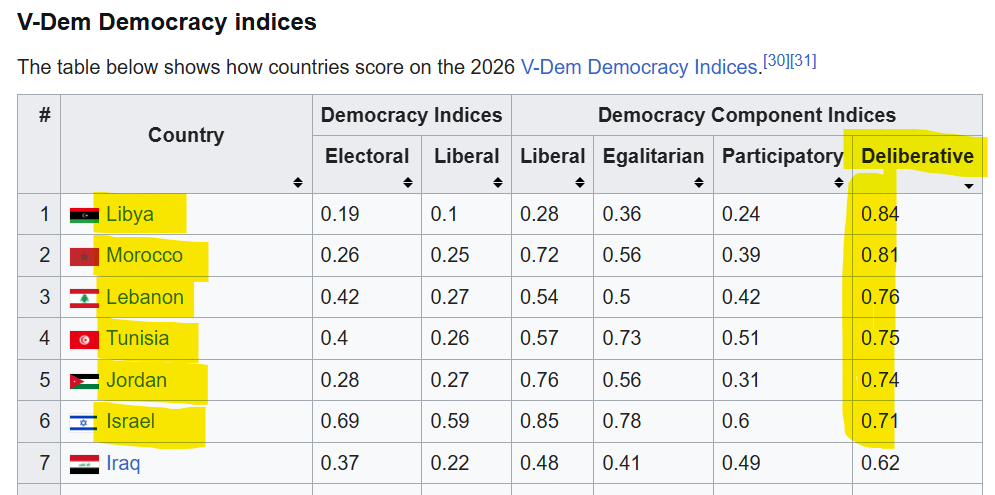Image resolution: width=995 pixels, height=495 pixels.
Task: Sort by Deliberative column arrow
Action: coord(968,185)
